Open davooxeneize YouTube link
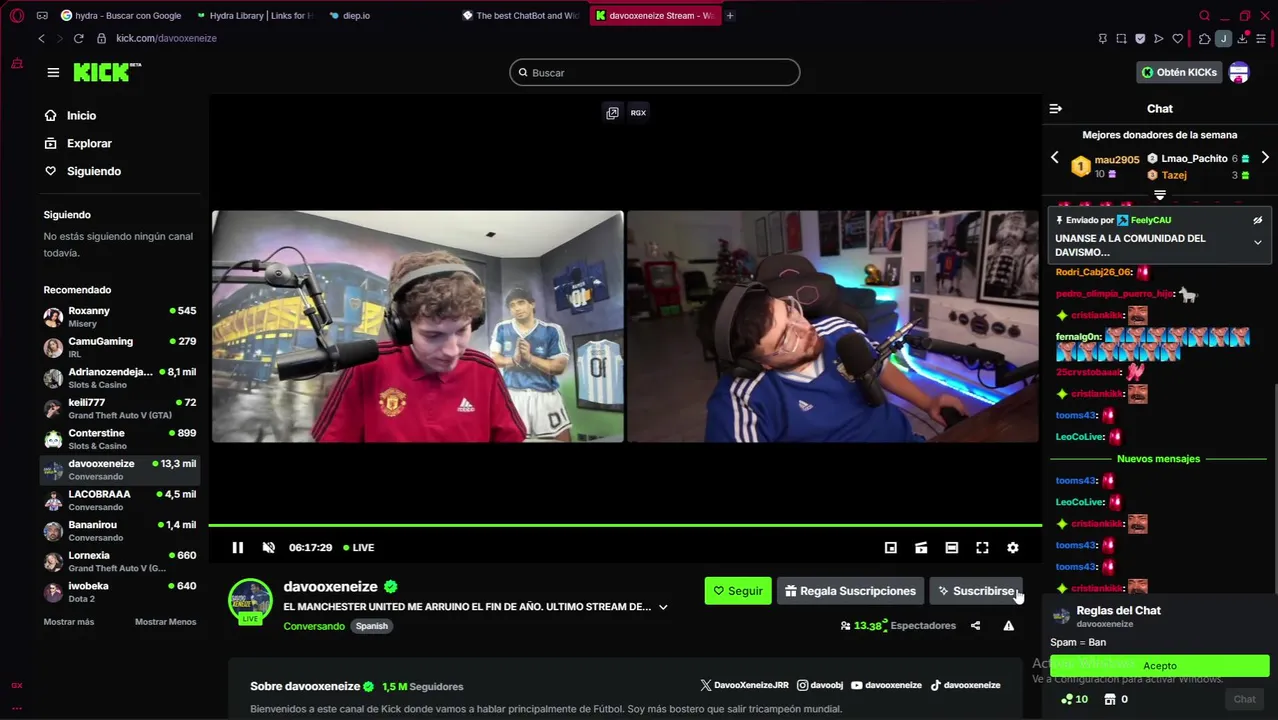This screenshot has height=720, width=1278. (x=886, y=686)
